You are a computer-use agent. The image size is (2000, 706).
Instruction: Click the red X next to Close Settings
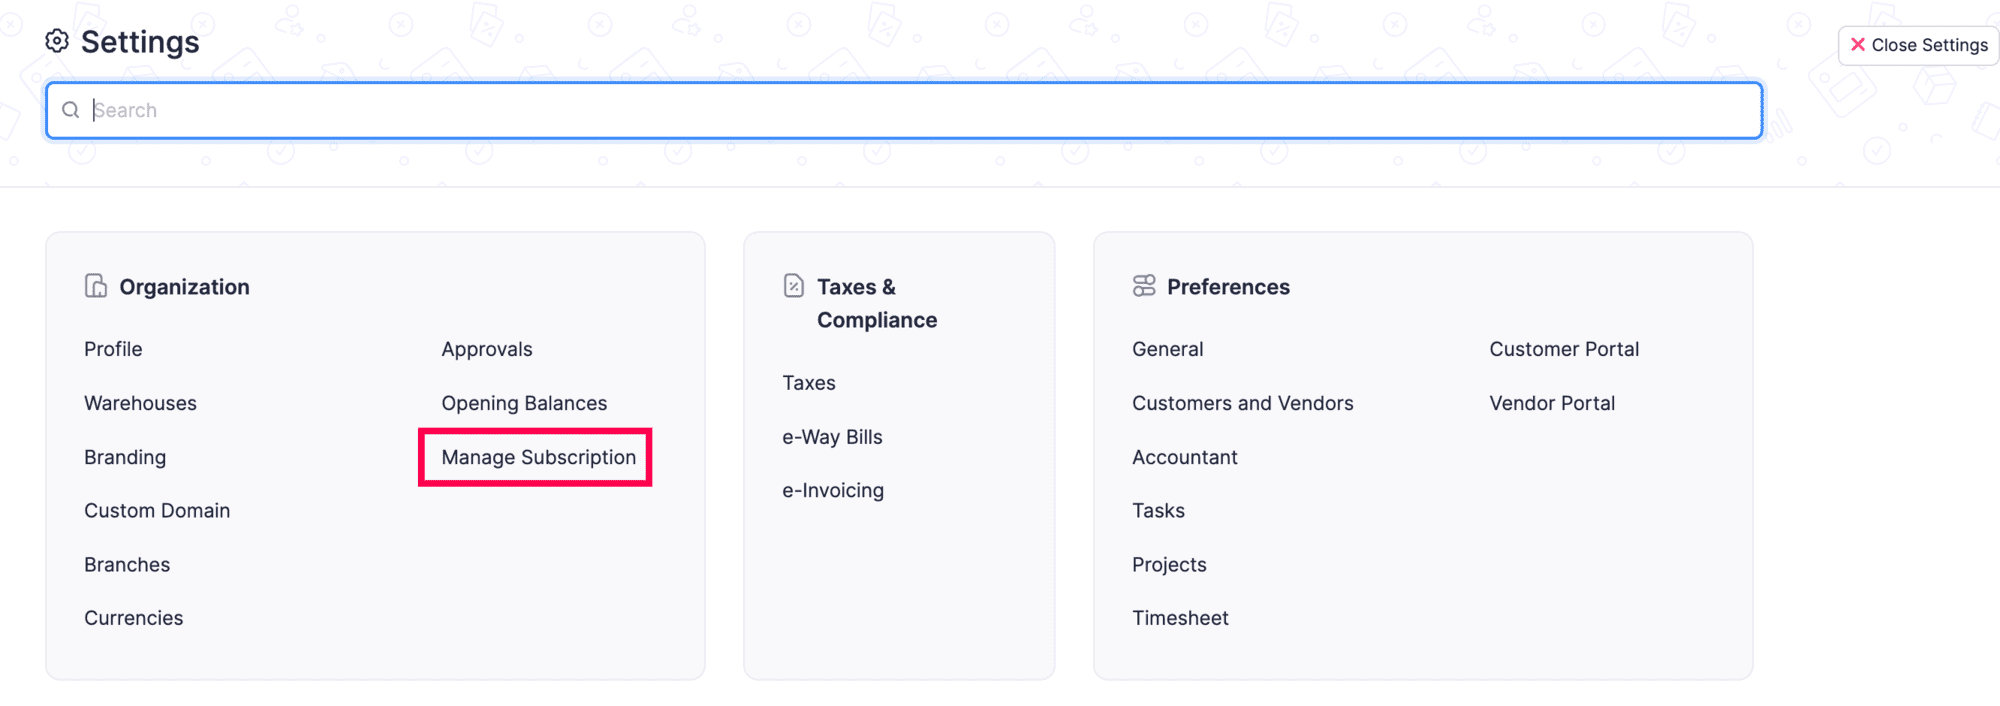click(1858, 44)
